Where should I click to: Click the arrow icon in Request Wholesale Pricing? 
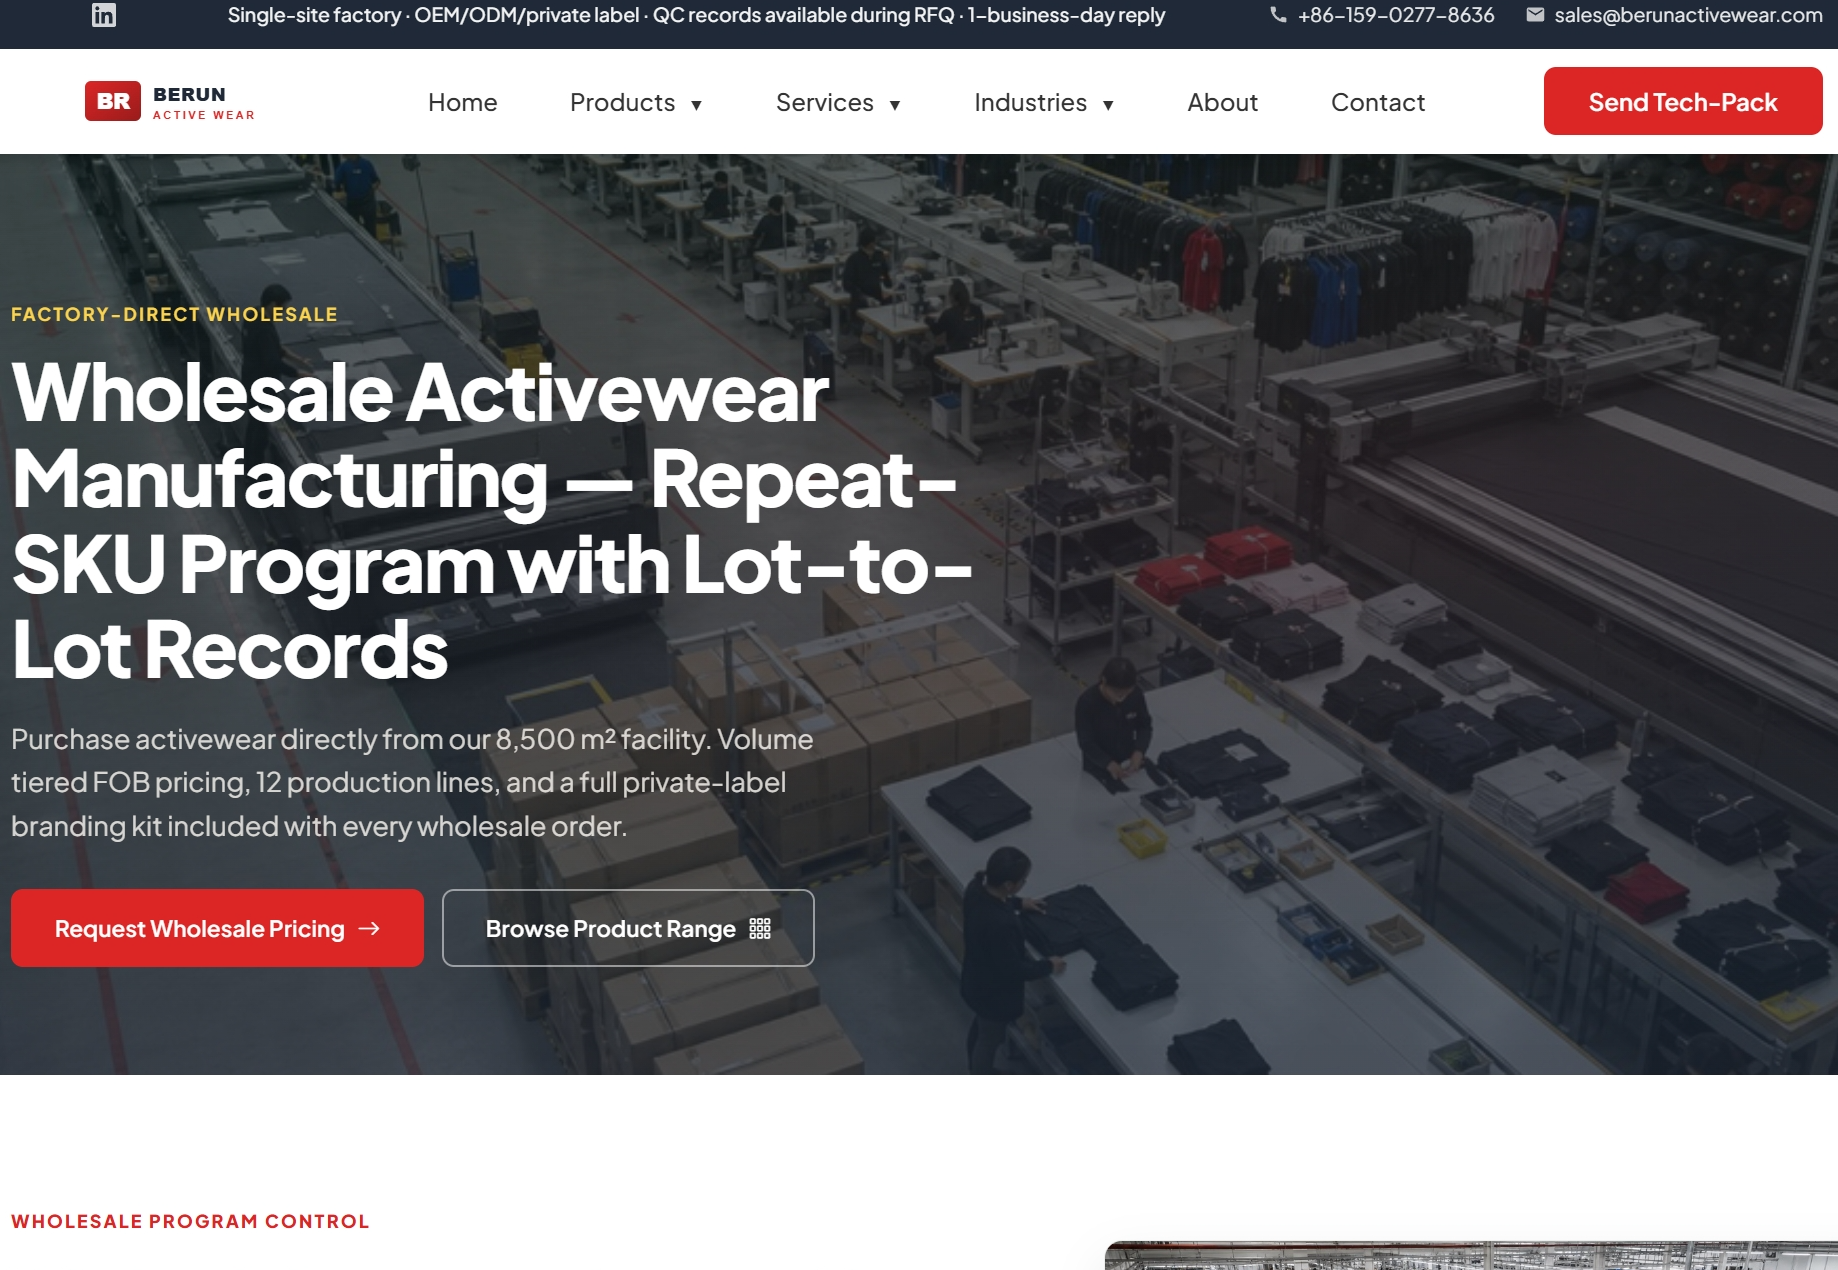369,929
